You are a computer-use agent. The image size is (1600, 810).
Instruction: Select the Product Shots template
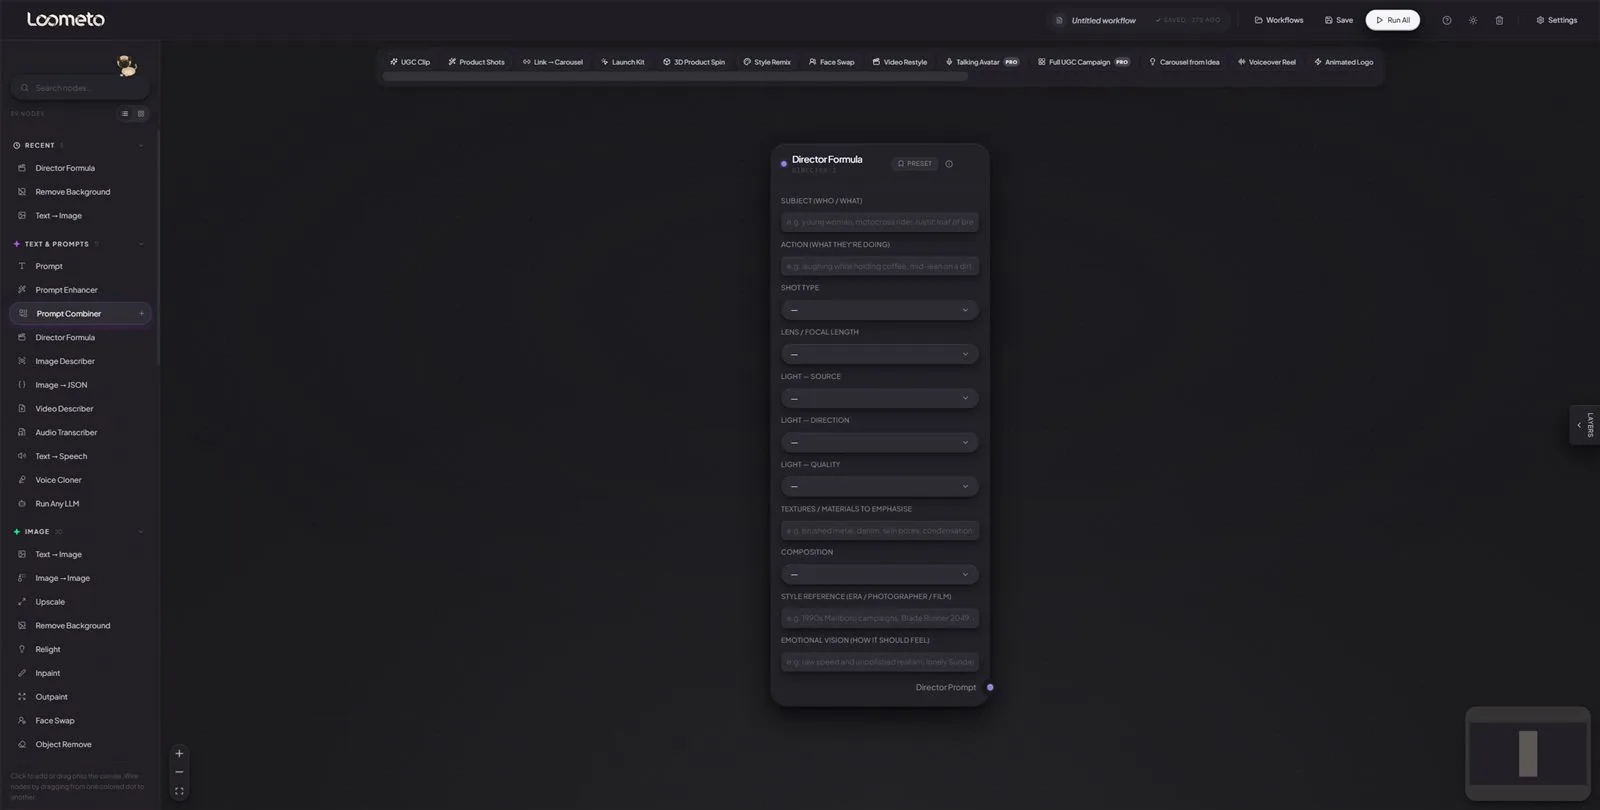click(x=476, y=62)
